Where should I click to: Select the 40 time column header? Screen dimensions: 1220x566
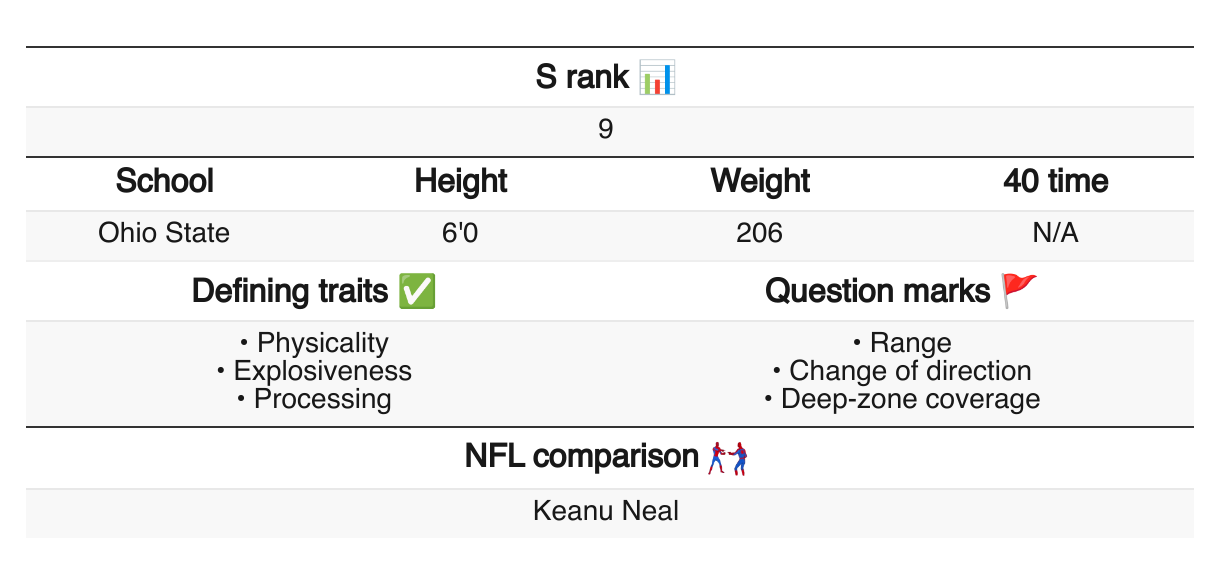tap(1056, 181)
